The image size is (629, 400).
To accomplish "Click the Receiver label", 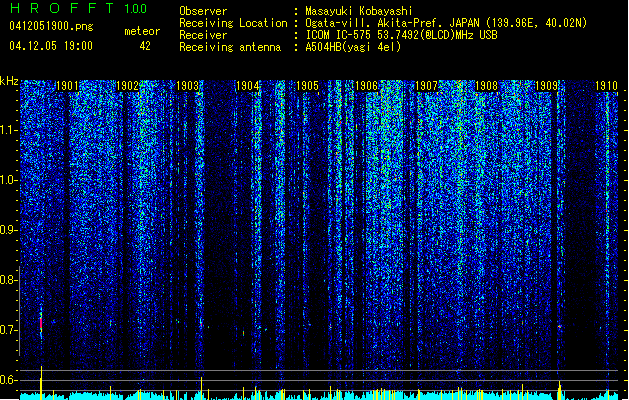I will 203,35.
